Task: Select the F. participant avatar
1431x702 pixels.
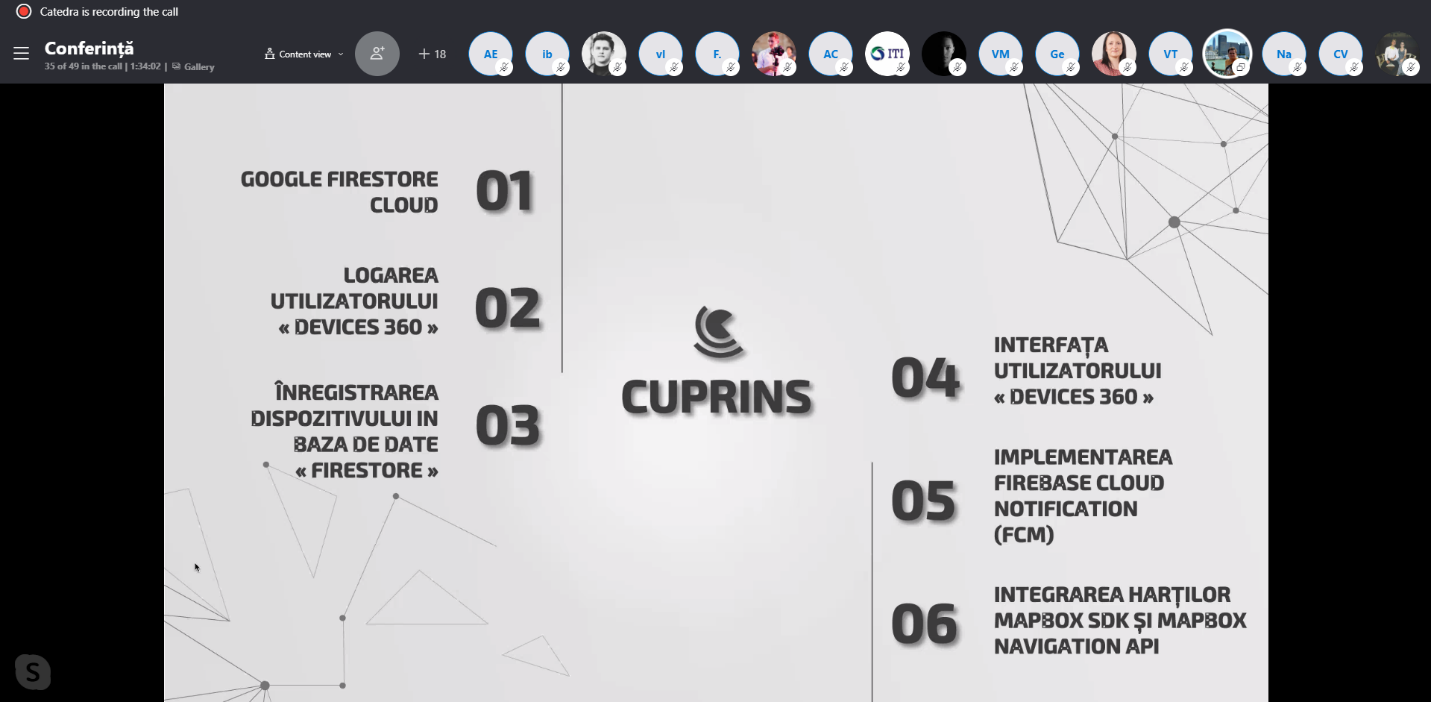Action: (x=717, y=54)
